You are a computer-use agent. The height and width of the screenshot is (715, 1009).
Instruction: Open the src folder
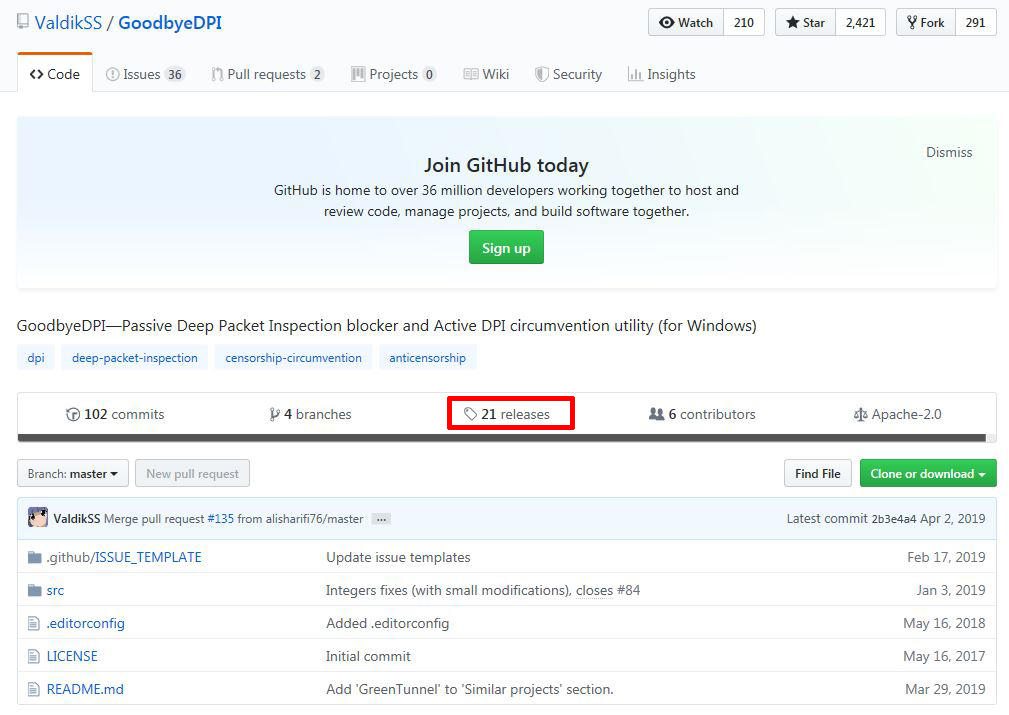(55, 590)
